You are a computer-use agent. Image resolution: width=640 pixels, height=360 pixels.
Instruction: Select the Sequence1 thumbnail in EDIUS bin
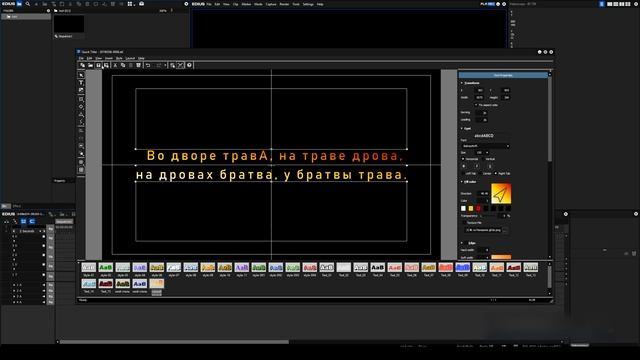[x=69, y=24]
